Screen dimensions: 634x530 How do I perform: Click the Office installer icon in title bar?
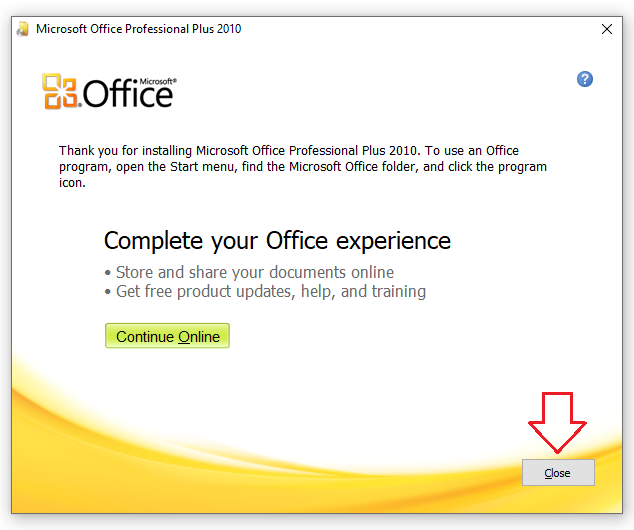(23, 29)
